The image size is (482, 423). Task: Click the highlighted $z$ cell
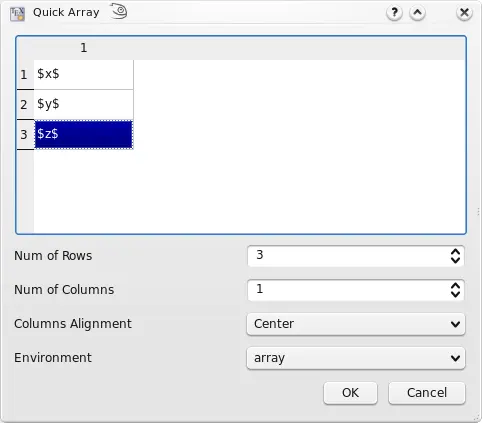tap(84, 135)
